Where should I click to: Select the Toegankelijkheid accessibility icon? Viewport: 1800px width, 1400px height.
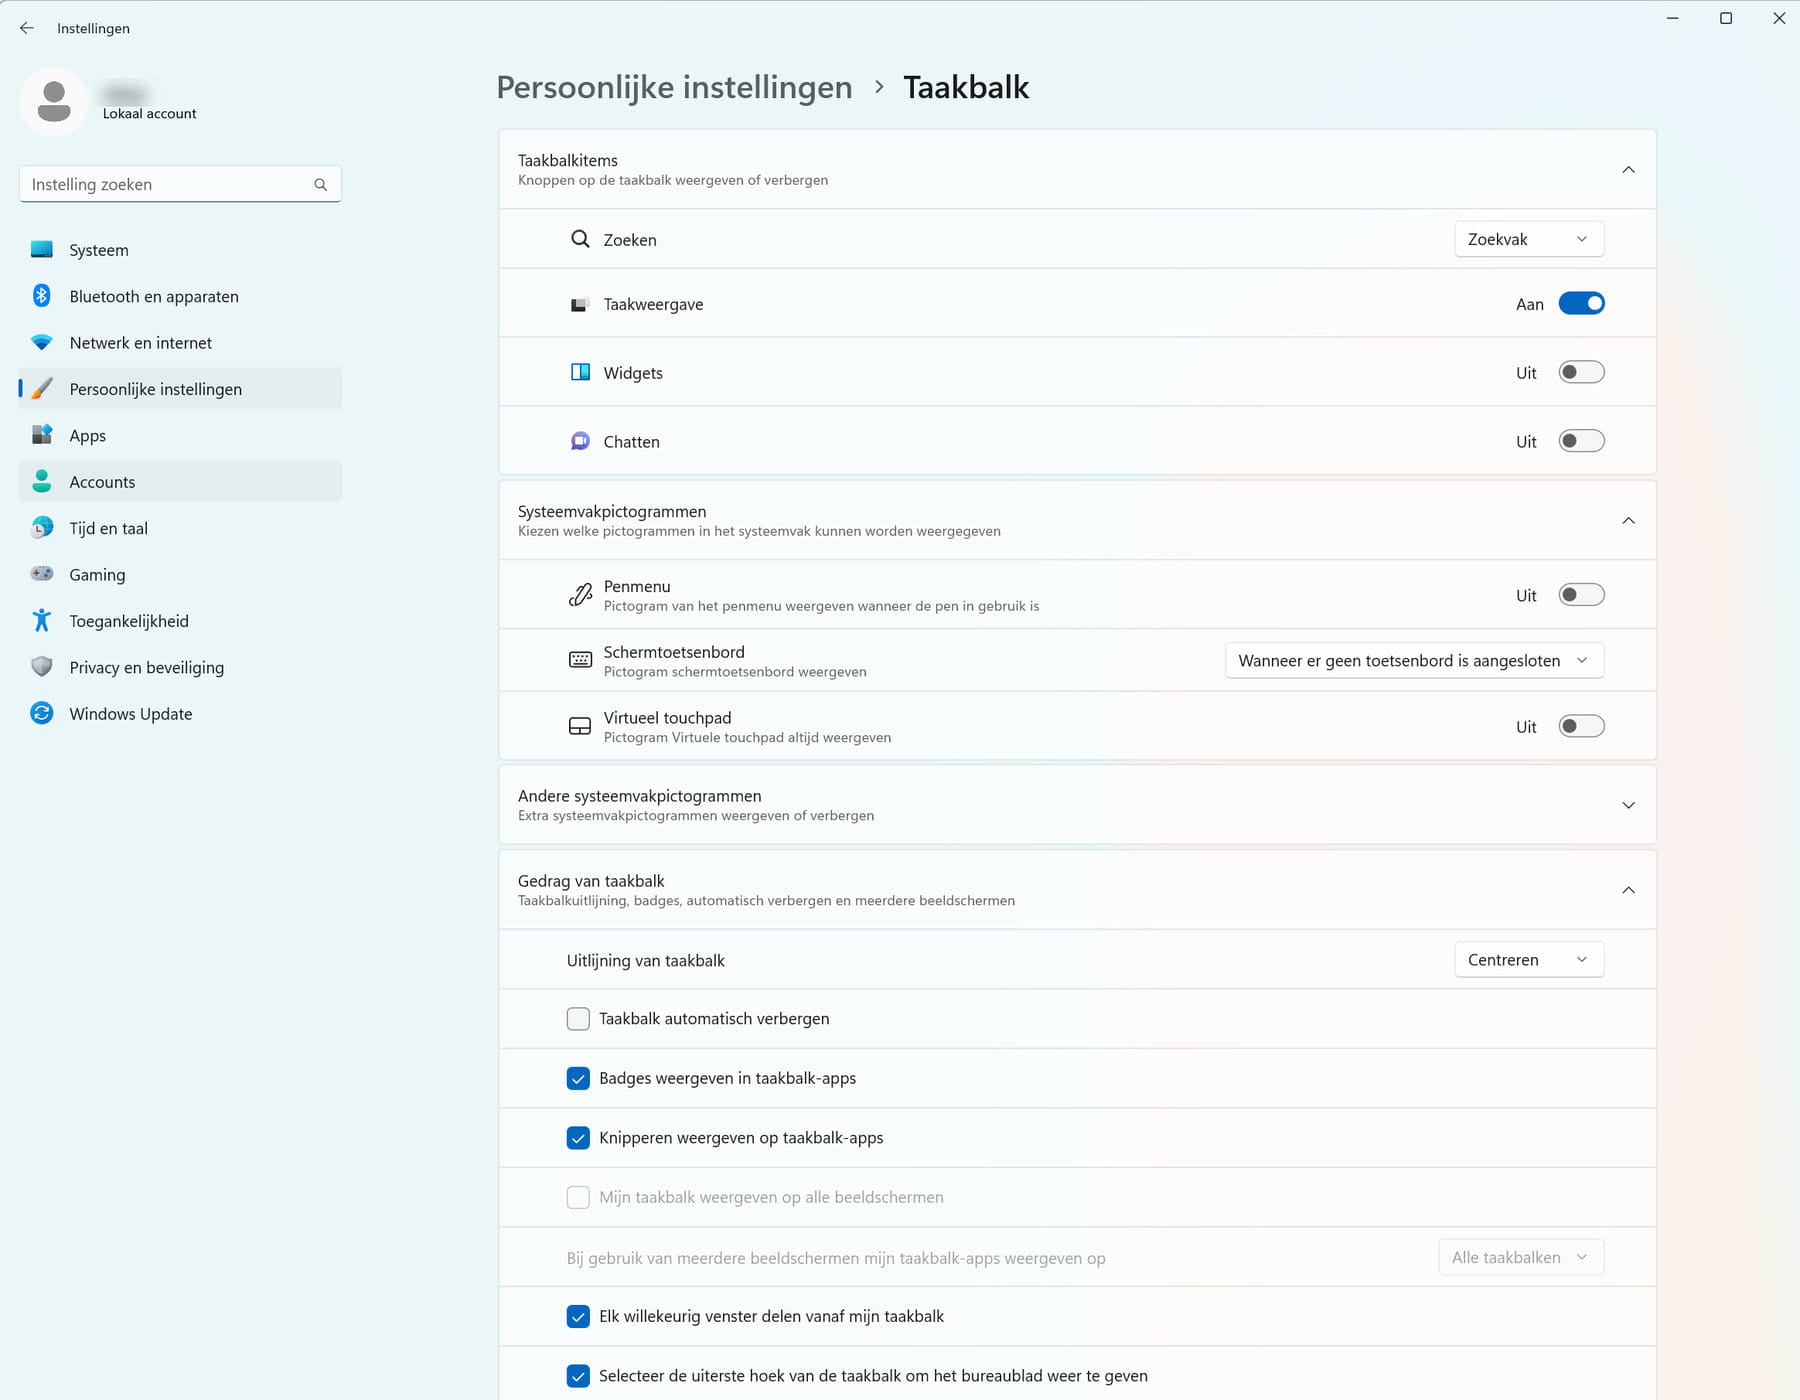pos(41,621)
